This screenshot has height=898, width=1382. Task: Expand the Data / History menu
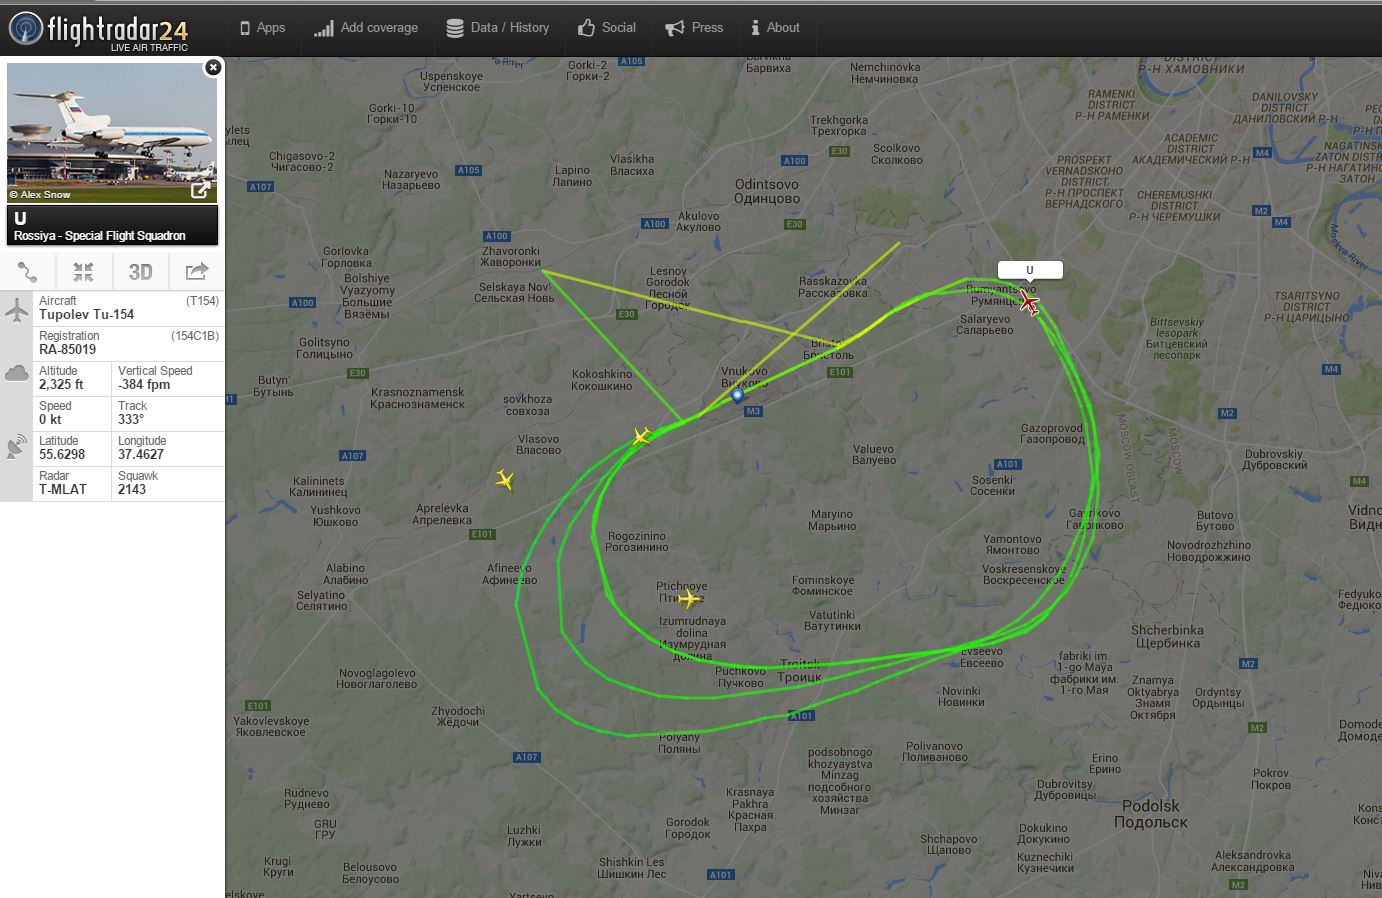click(498, 28)
